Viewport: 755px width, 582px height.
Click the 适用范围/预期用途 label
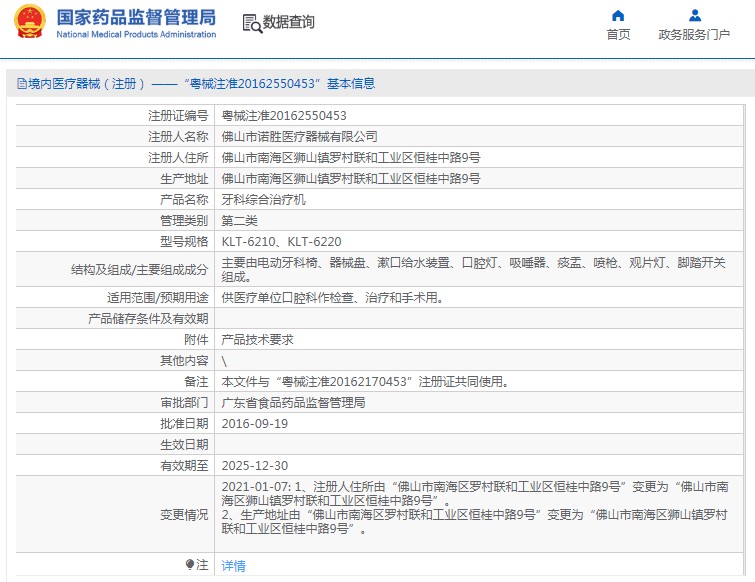click(x=157, y=297)
